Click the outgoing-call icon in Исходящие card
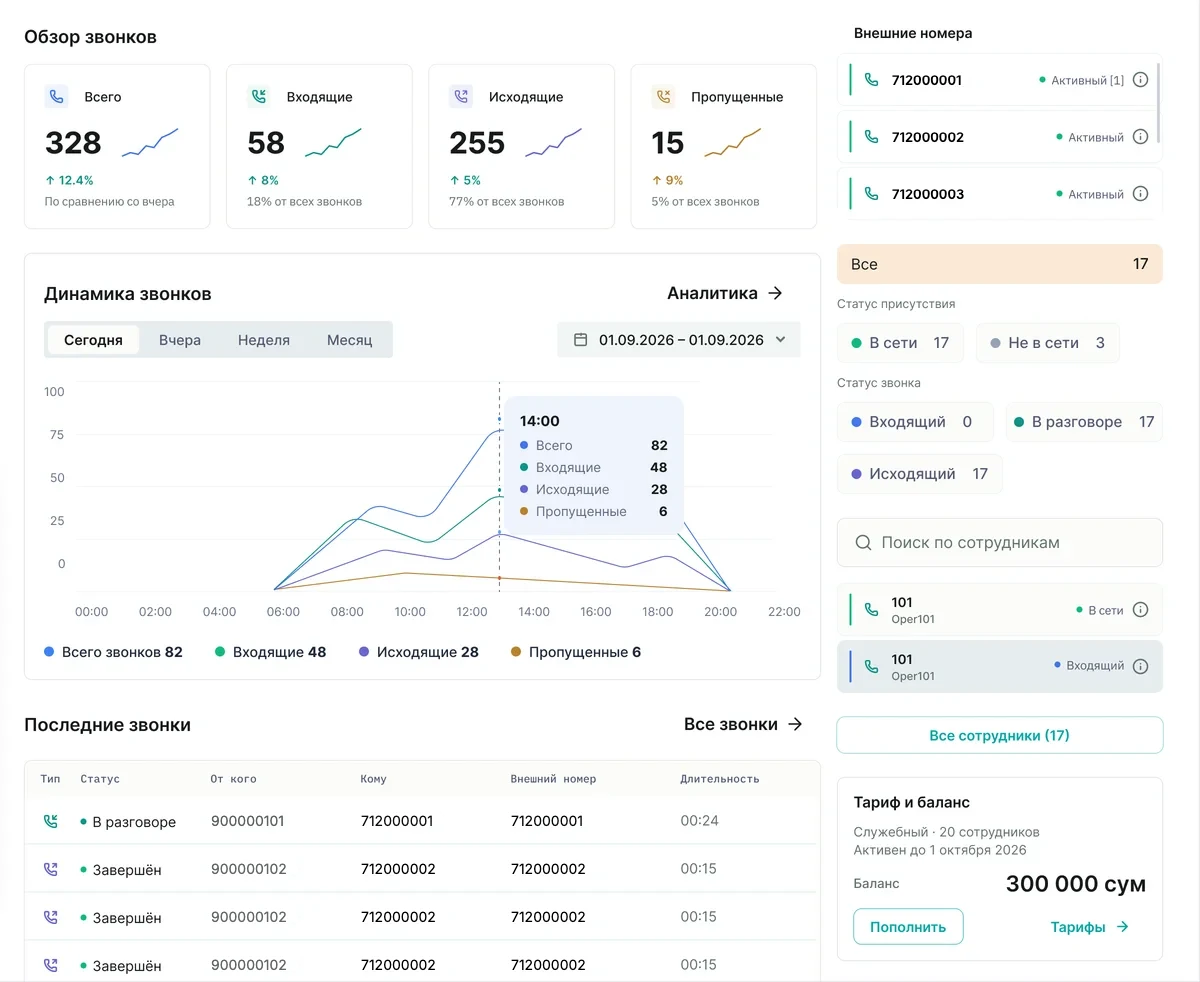1200x982 pixels. (461, 97)
